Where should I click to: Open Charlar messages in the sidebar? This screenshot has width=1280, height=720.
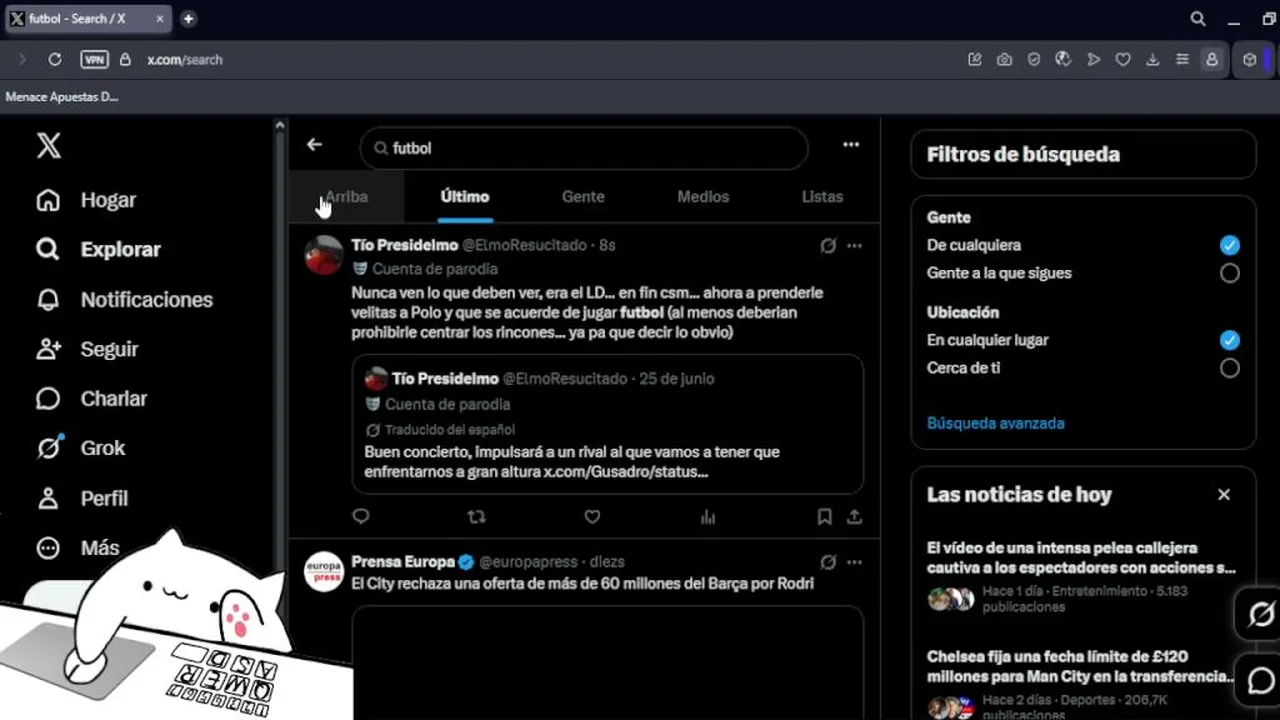pos(91,399)
